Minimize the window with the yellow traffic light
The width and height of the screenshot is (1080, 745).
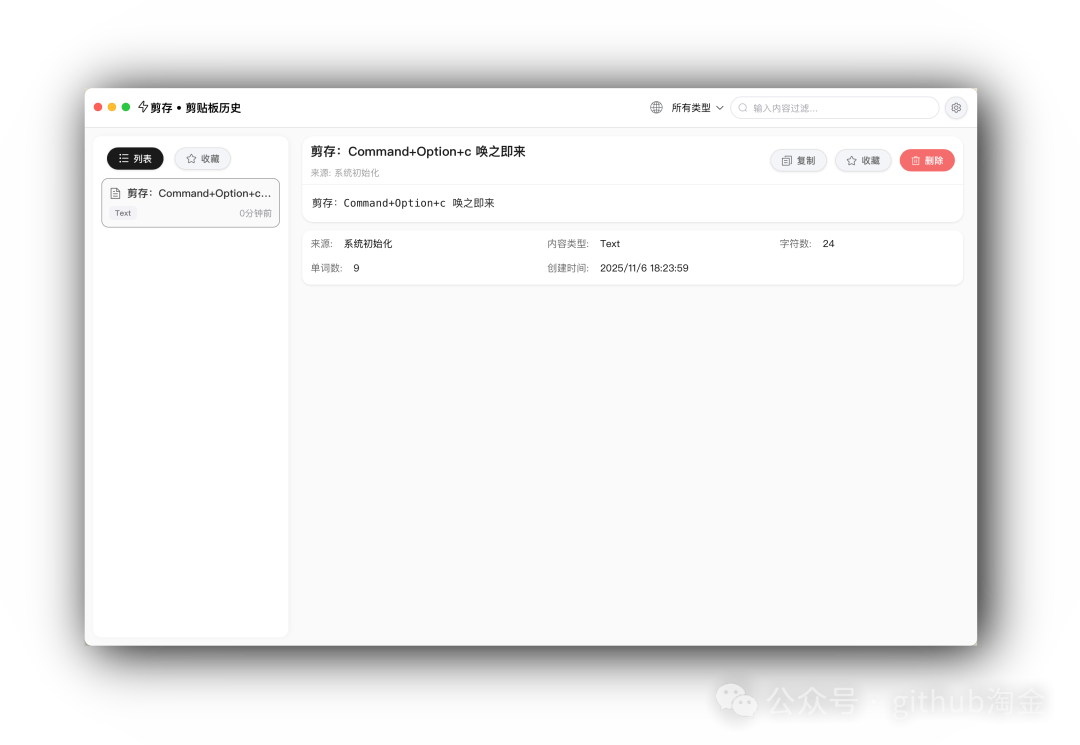(x=111, y=106)
